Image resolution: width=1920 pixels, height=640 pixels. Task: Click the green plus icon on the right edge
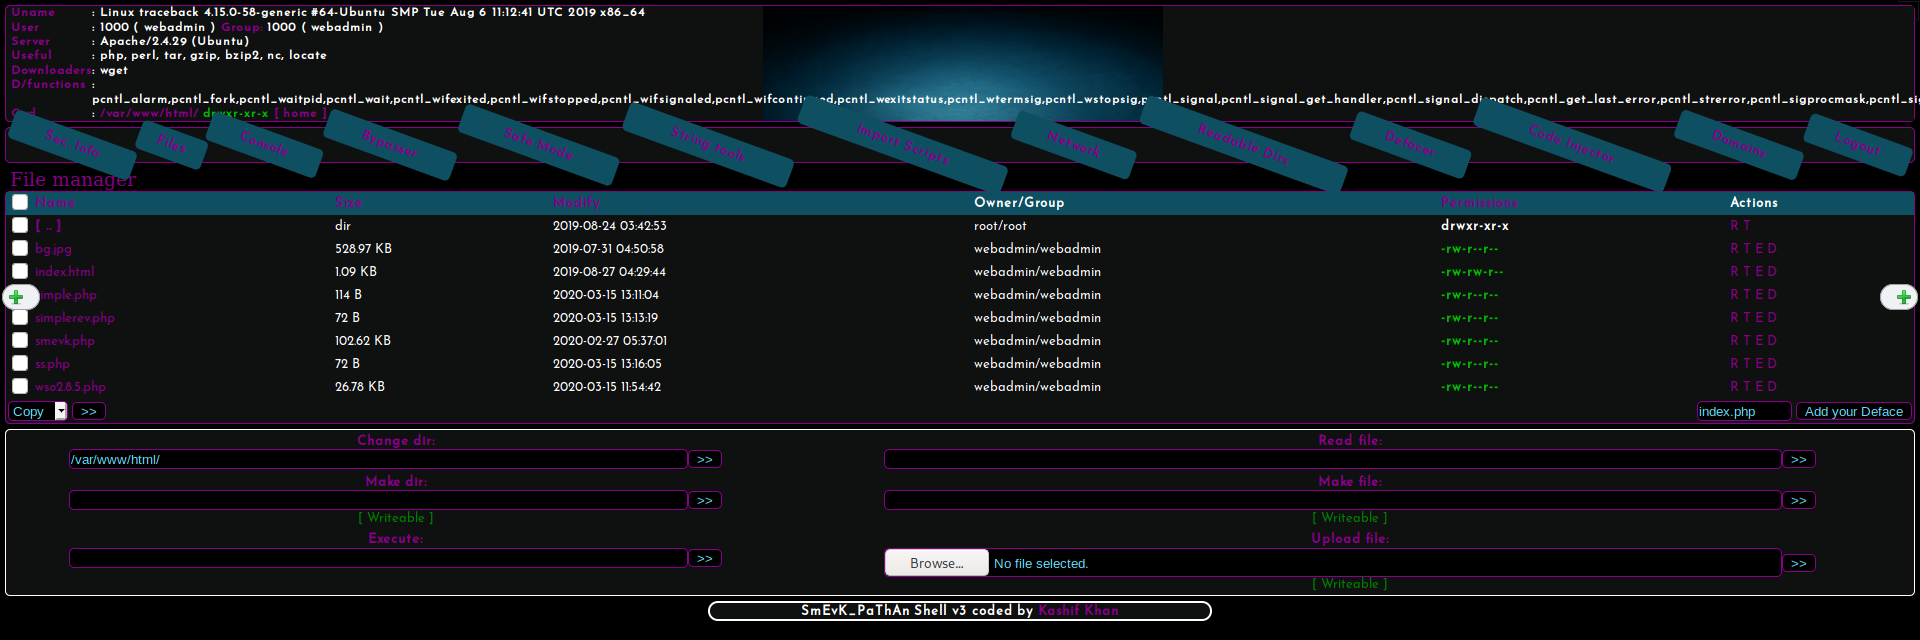click(1902, 297)
